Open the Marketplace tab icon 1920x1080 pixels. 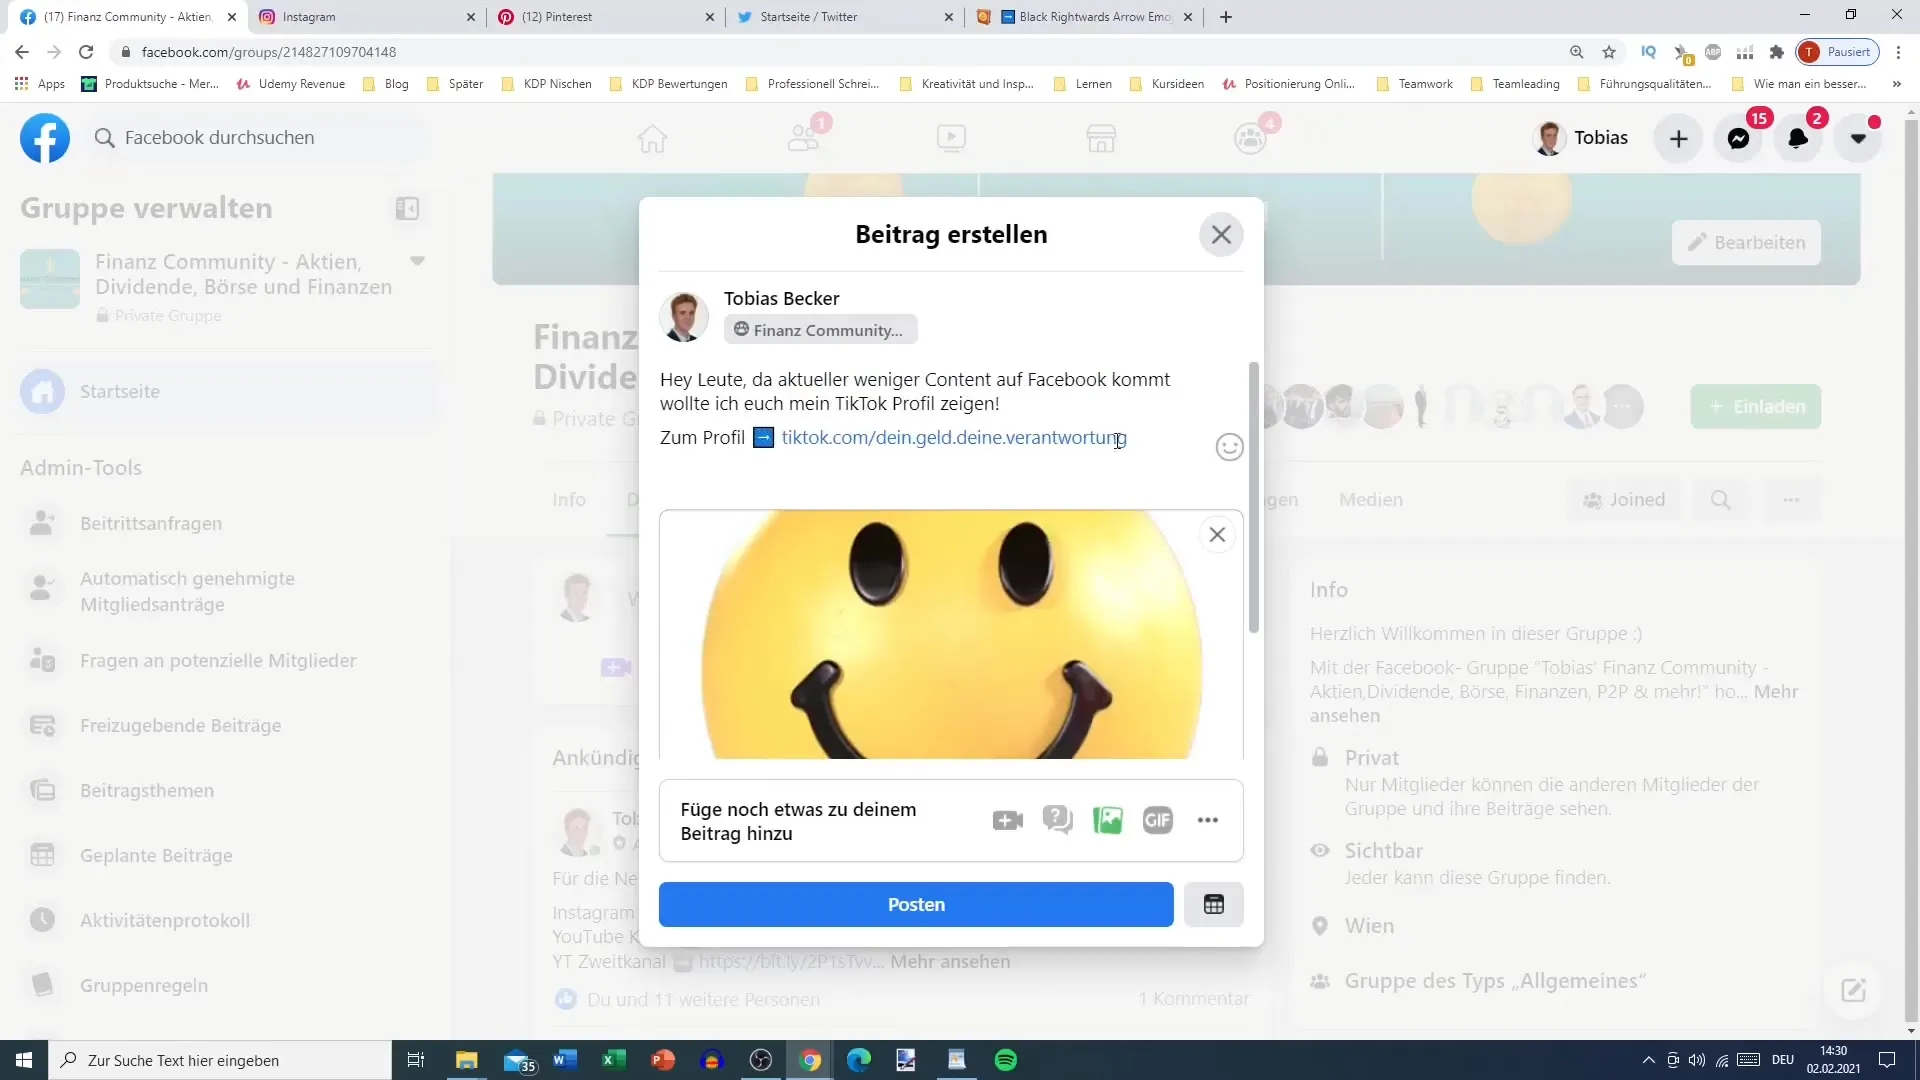click(x=1101, y=138)
